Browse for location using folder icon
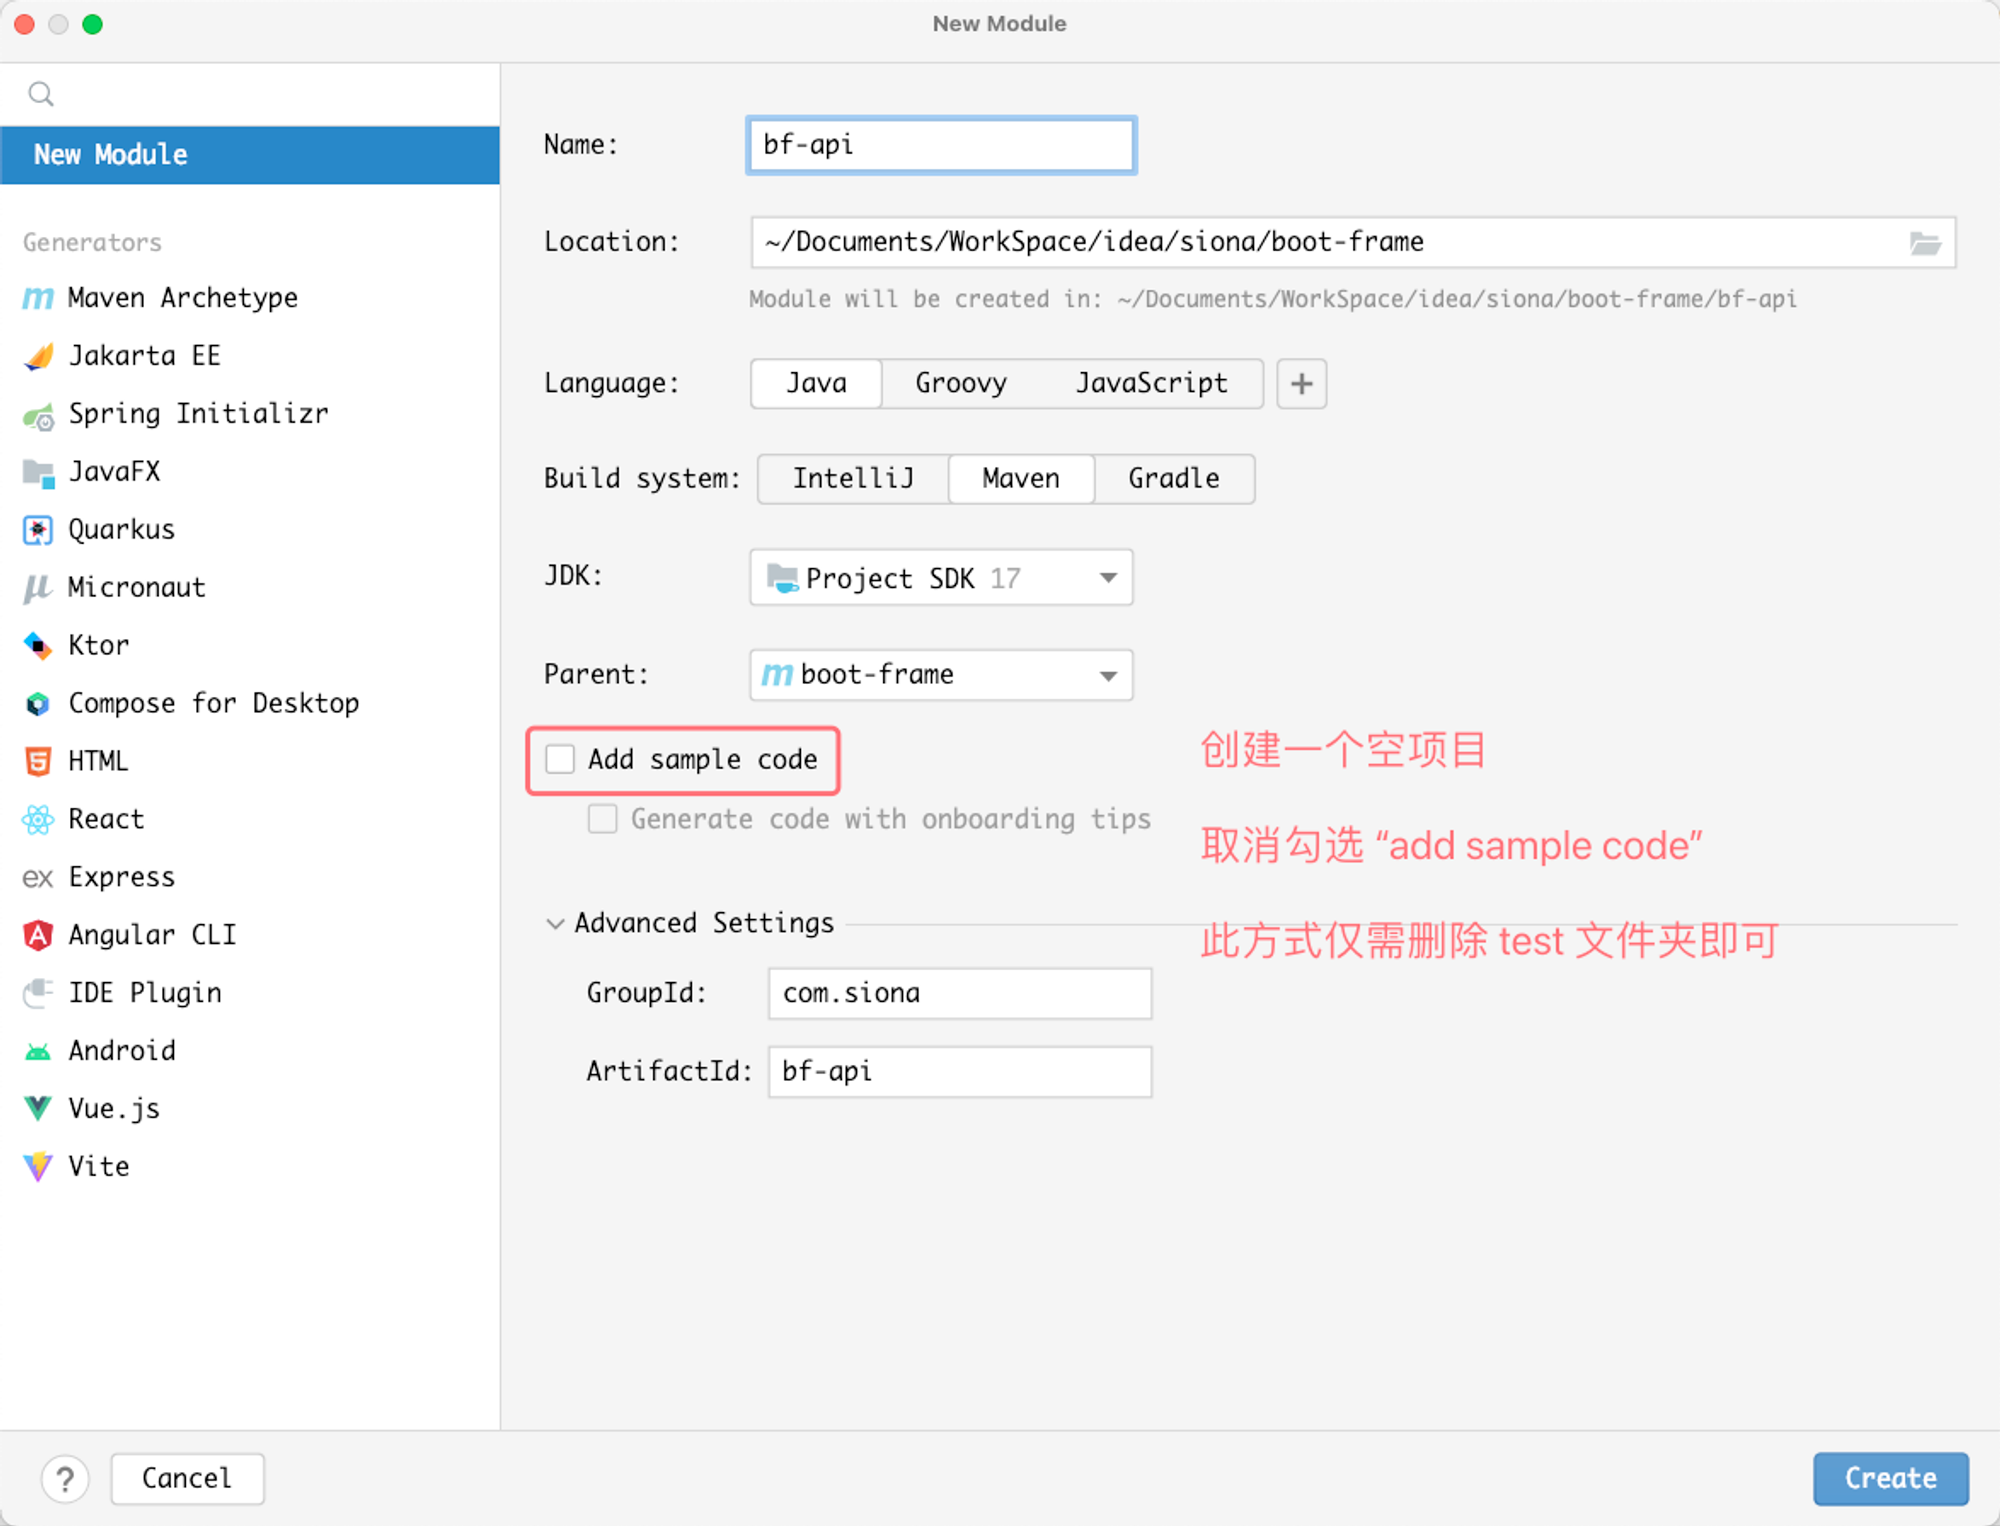The height and width of the screenshot is (1526, 2000). (1925, 243)
